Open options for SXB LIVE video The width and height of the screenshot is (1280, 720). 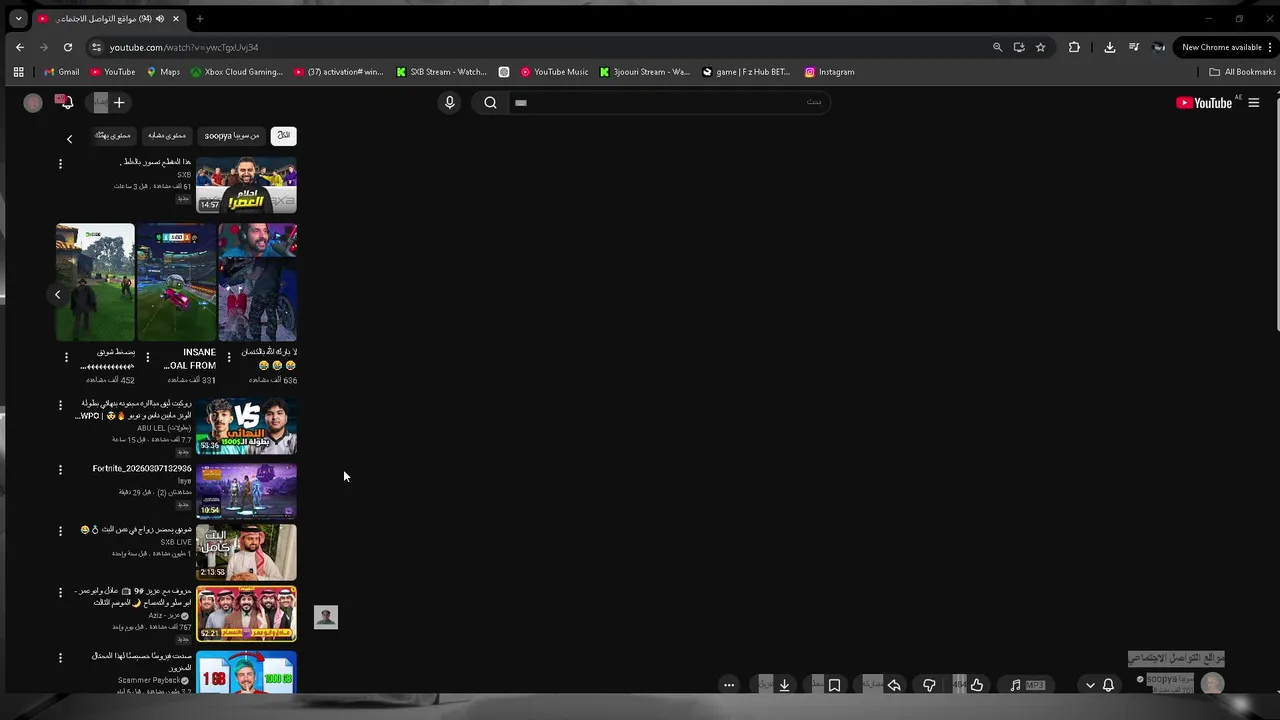[60, 531]
